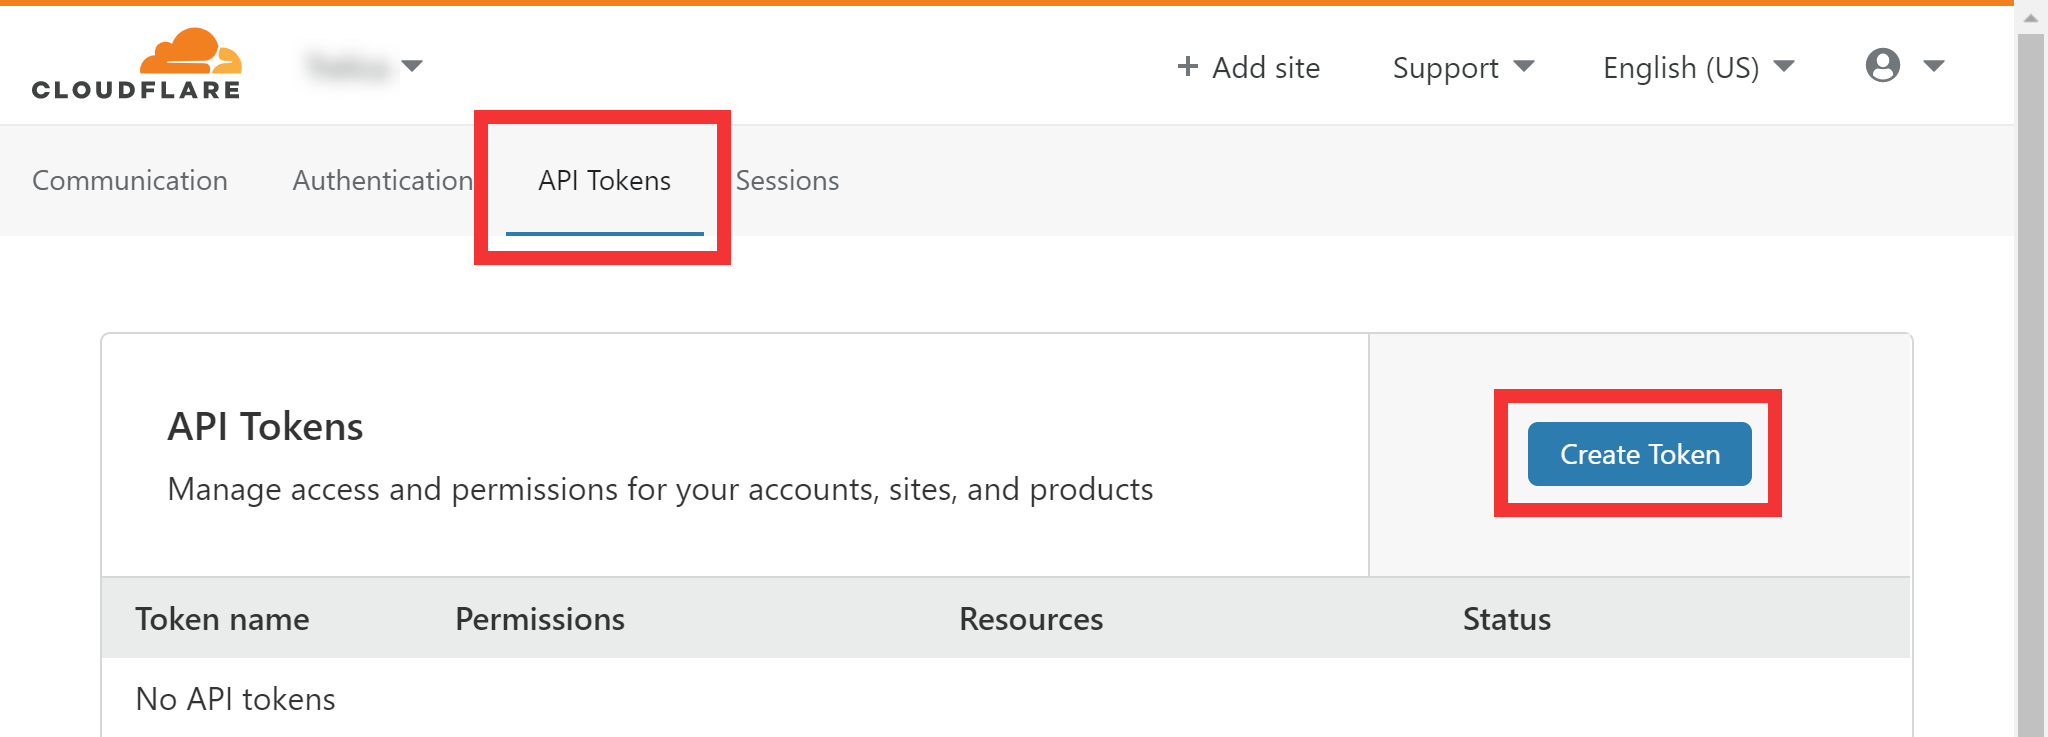Expand the account name dropdown arrow

point(412,66)
